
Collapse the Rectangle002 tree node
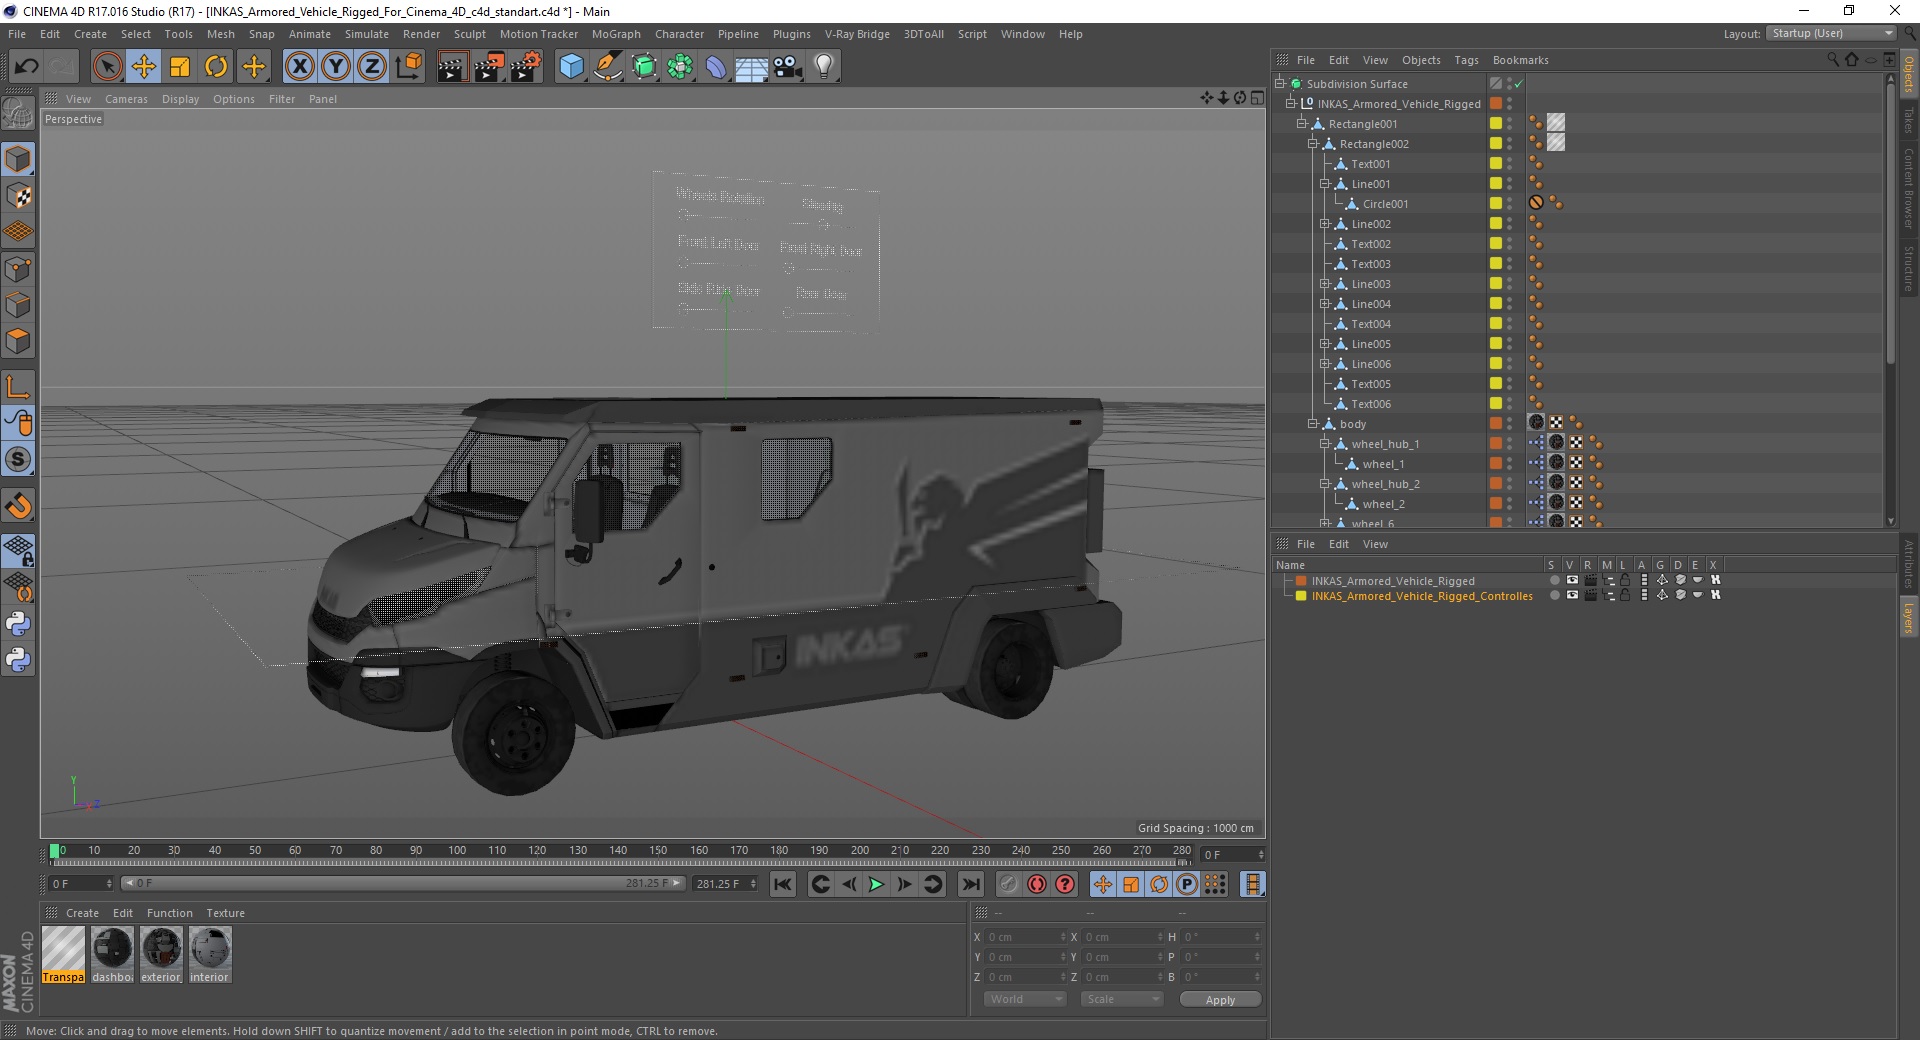point(1313,144)
